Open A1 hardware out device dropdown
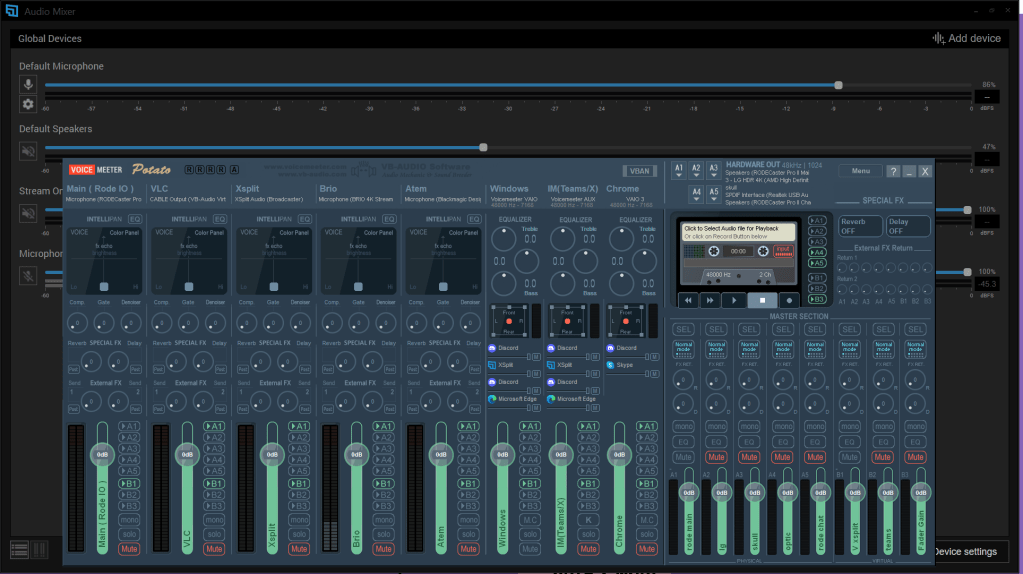1023x574 pixels. click(x=679, y=171)
